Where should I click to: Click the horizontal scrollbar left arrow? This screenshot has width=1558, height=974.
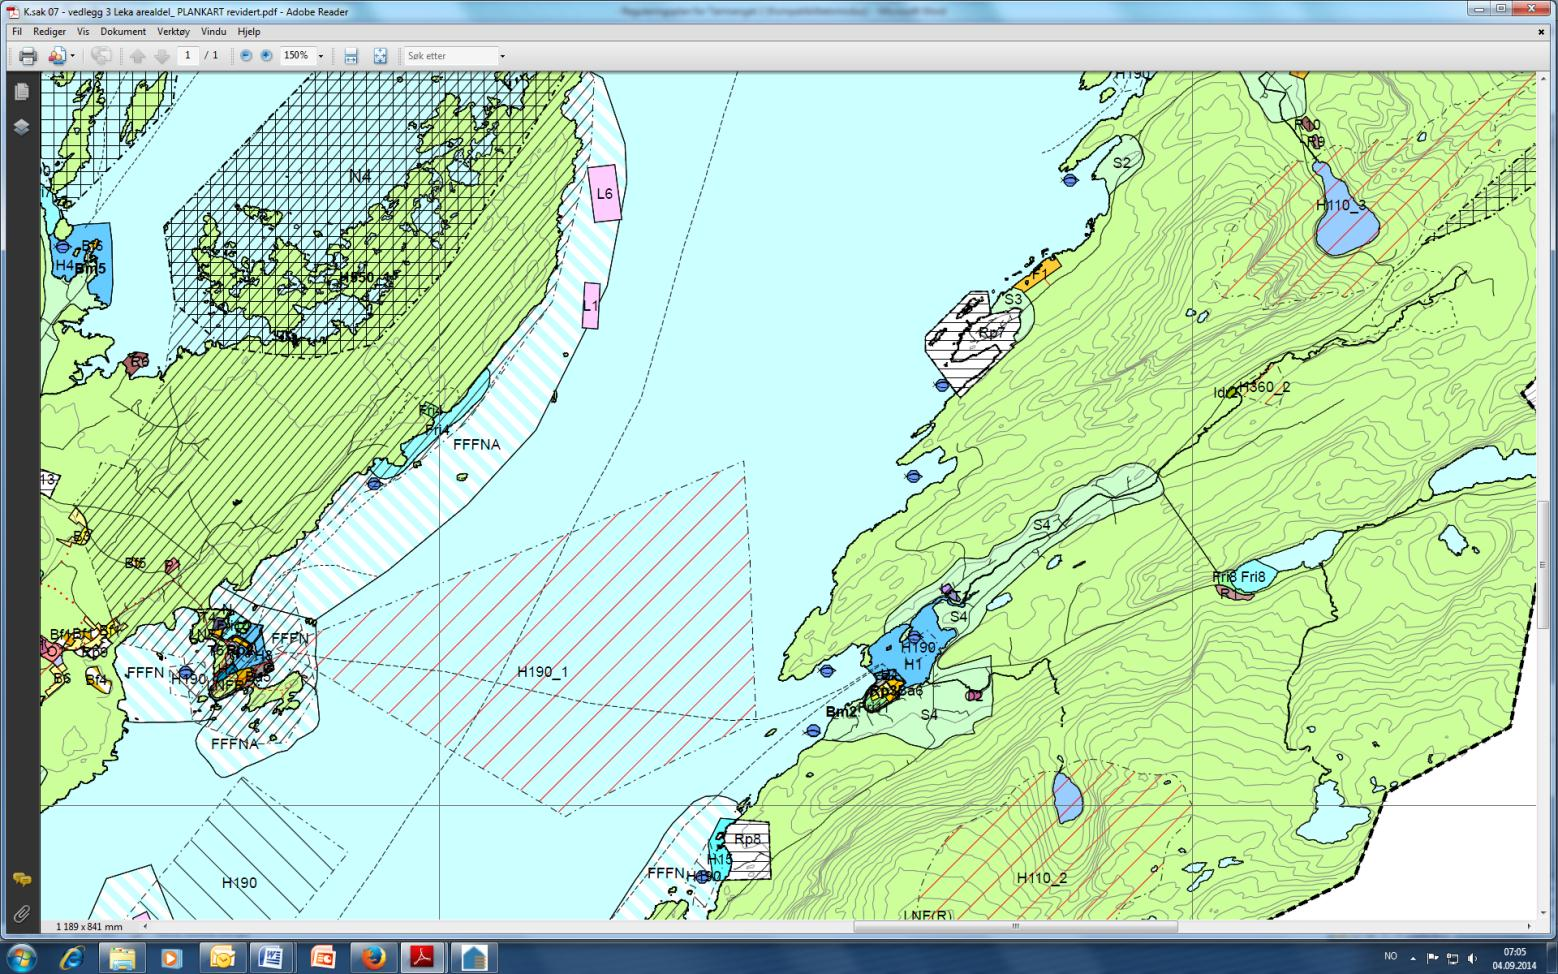coord(146,927)
